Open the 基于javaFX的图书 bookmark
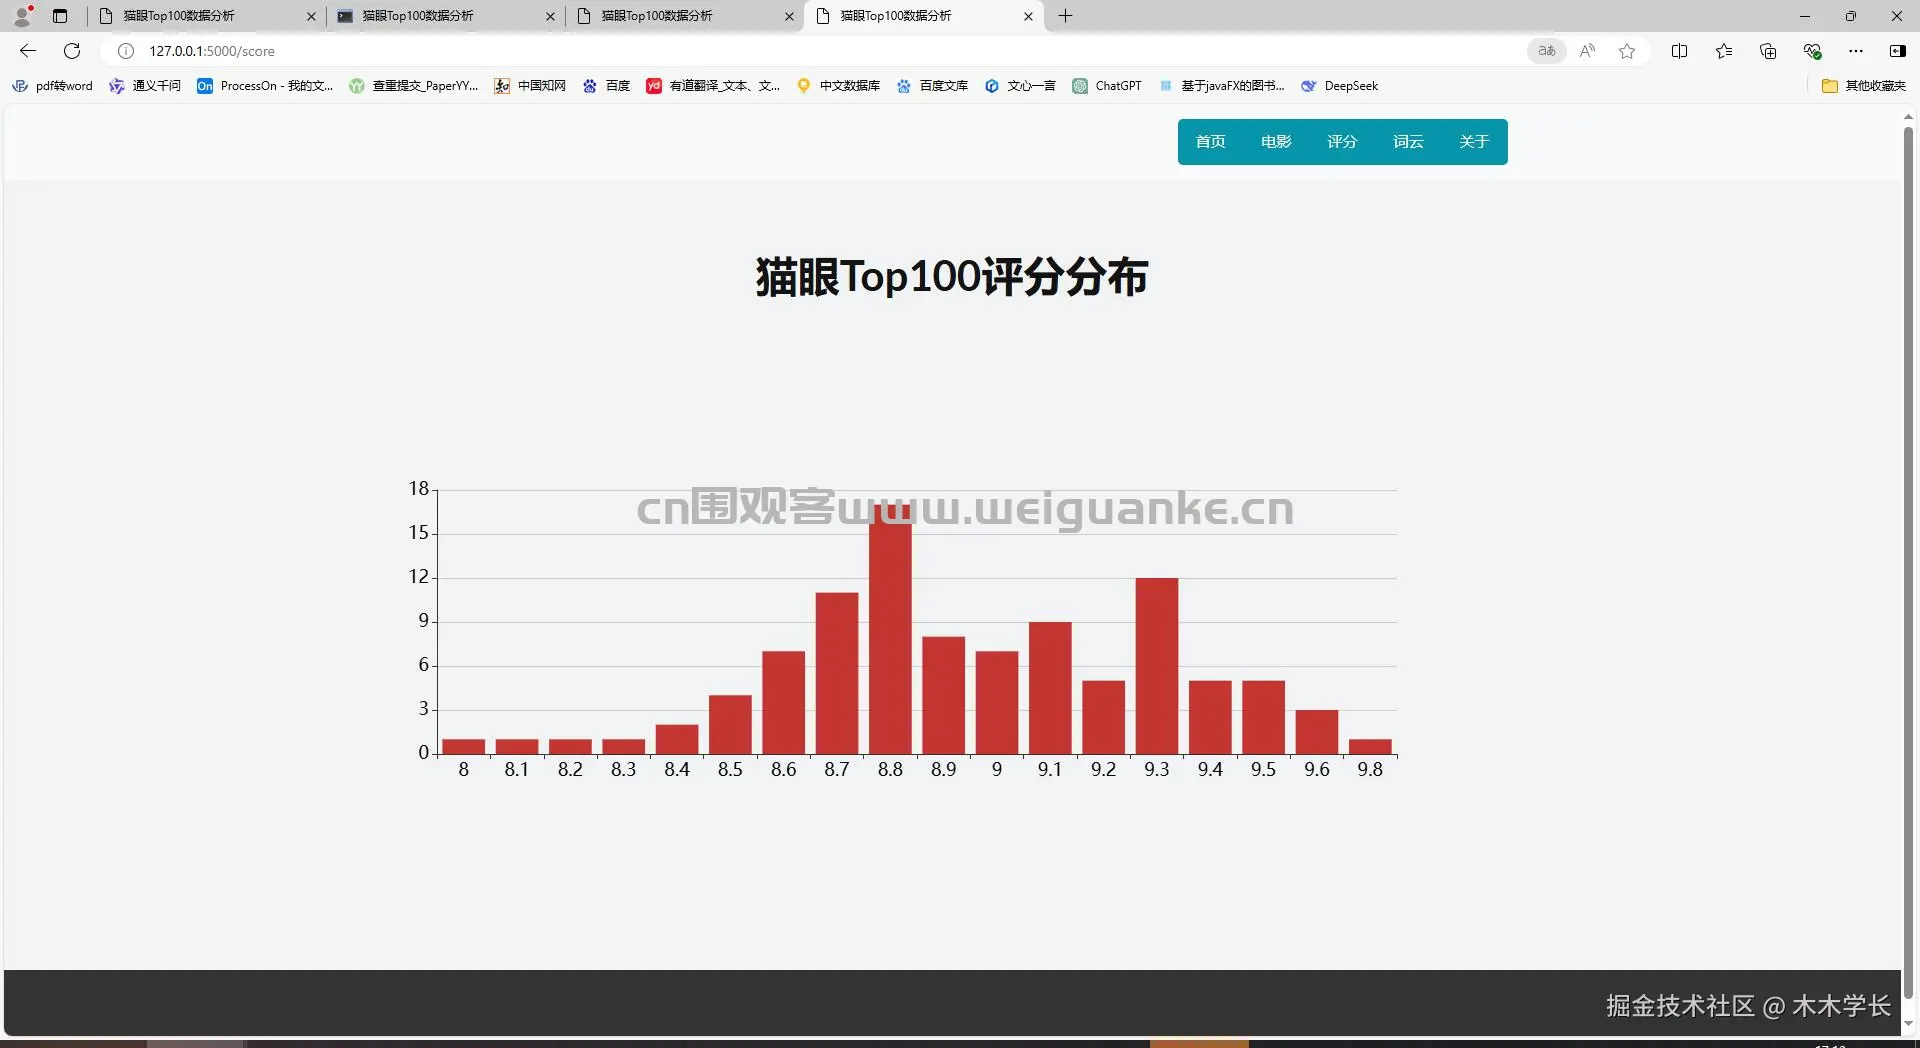Image resolution: width=1920 pixels, height=1048 pixels. 1221,86
